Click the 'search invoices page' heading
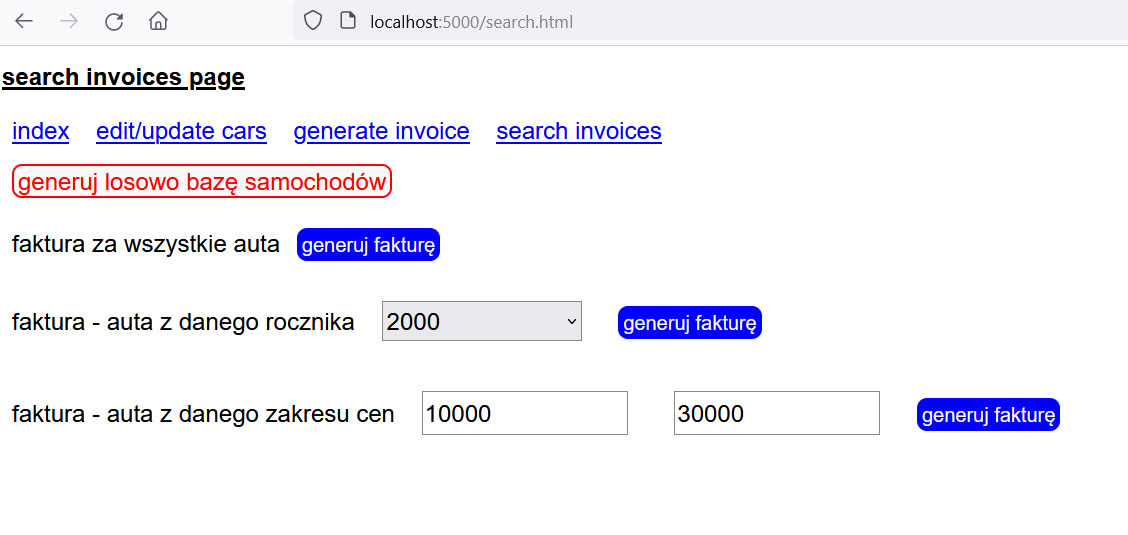 pyautogui.click(x=123, y=77)
